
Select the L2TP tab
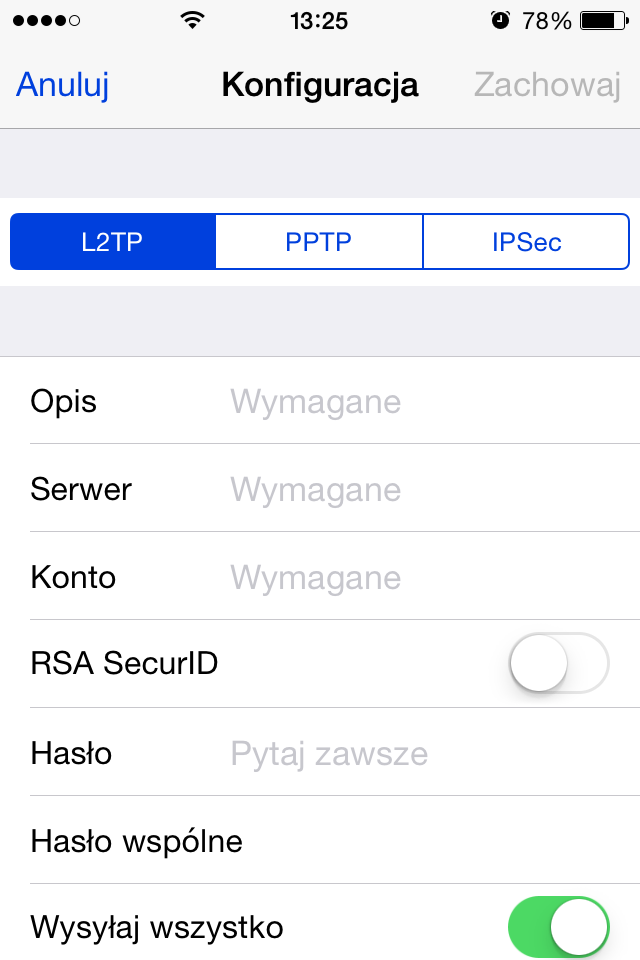[113, 241]
